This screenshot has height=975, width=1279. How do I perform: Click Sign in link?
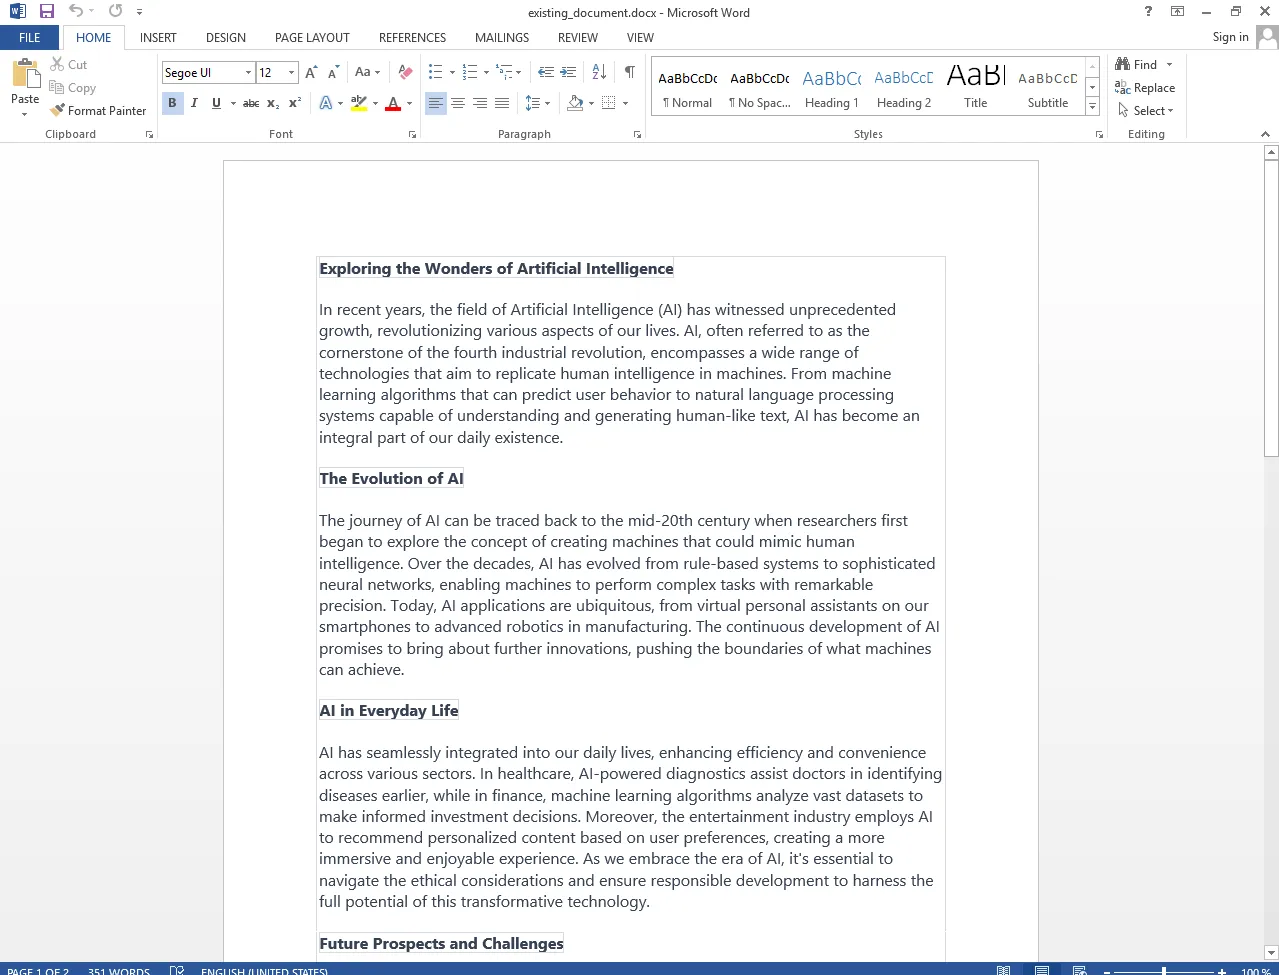(1230, 37)
